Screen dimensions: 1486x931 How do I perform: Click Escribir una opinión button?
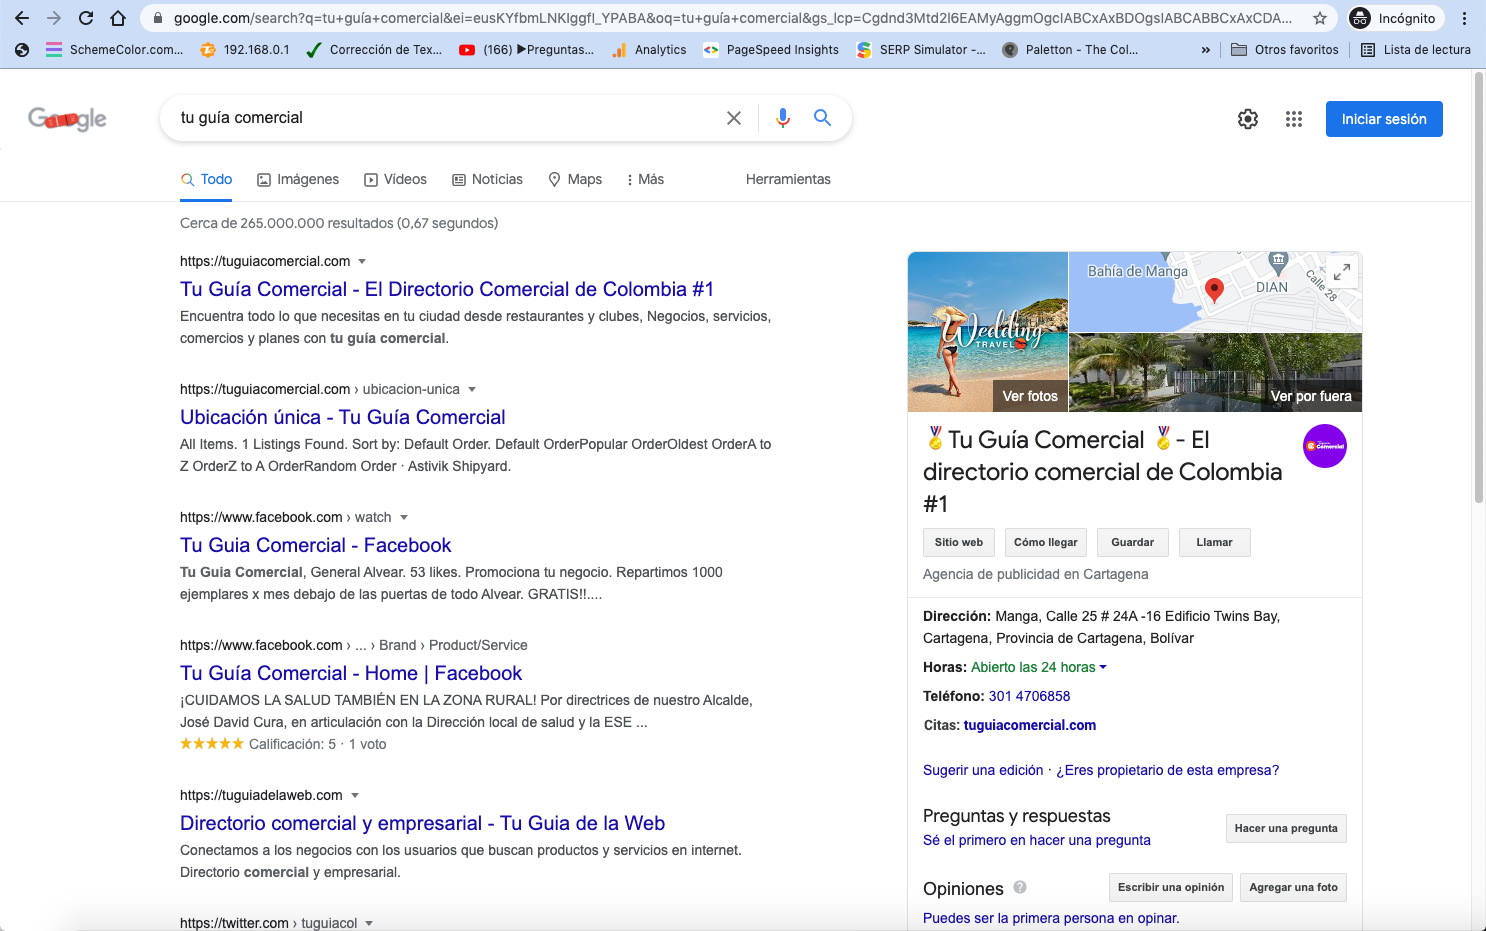[1171, 887]
